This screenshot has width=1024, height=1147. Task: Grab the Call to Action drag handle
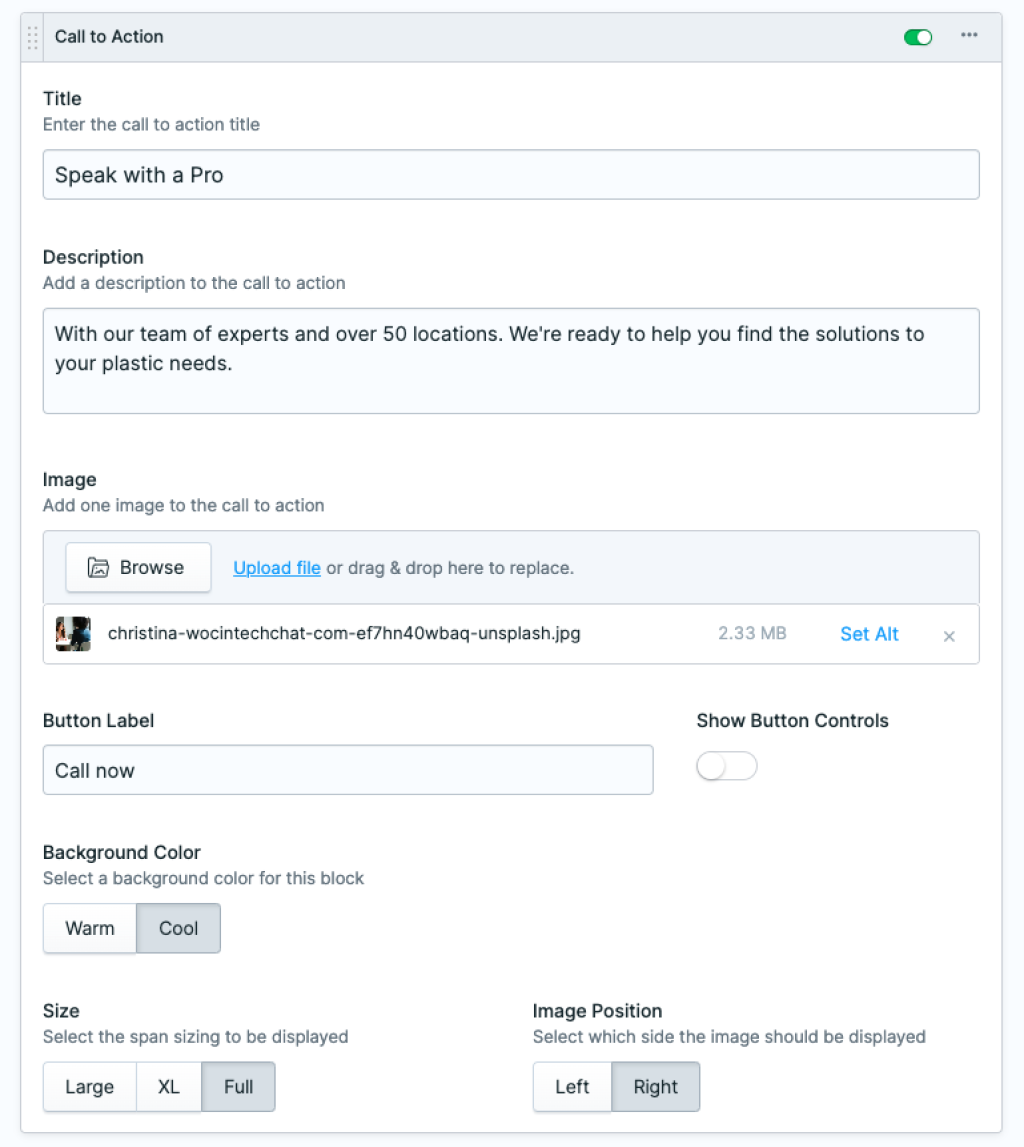(x=31, y=36)
